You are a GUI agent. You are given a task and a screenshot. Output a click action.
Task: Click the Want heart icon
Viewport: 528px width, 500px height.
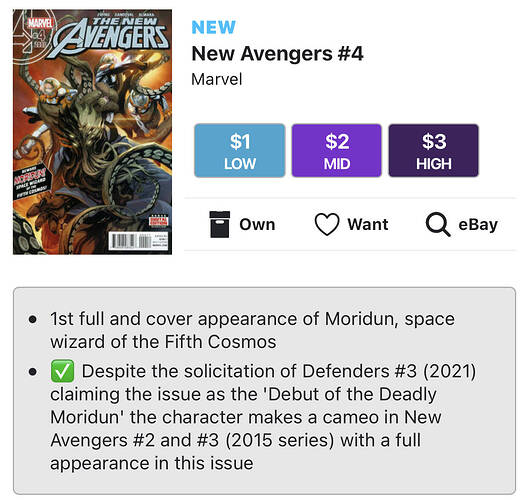(x=327, y=225)
